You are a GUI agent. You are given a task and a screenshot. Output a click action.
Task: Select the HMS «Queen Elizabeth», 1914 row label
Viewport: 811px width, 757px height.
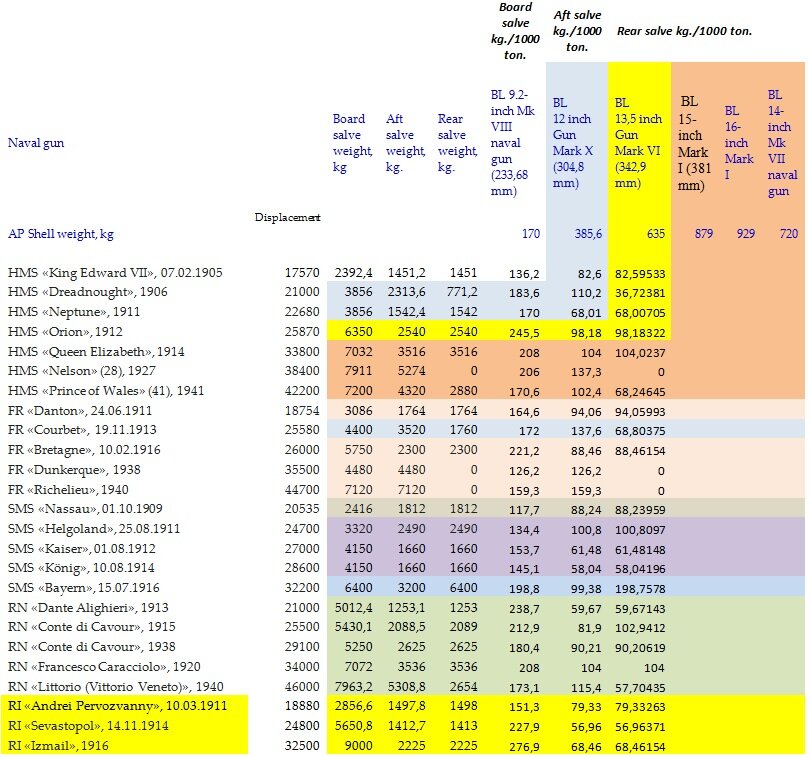(96, 352)
